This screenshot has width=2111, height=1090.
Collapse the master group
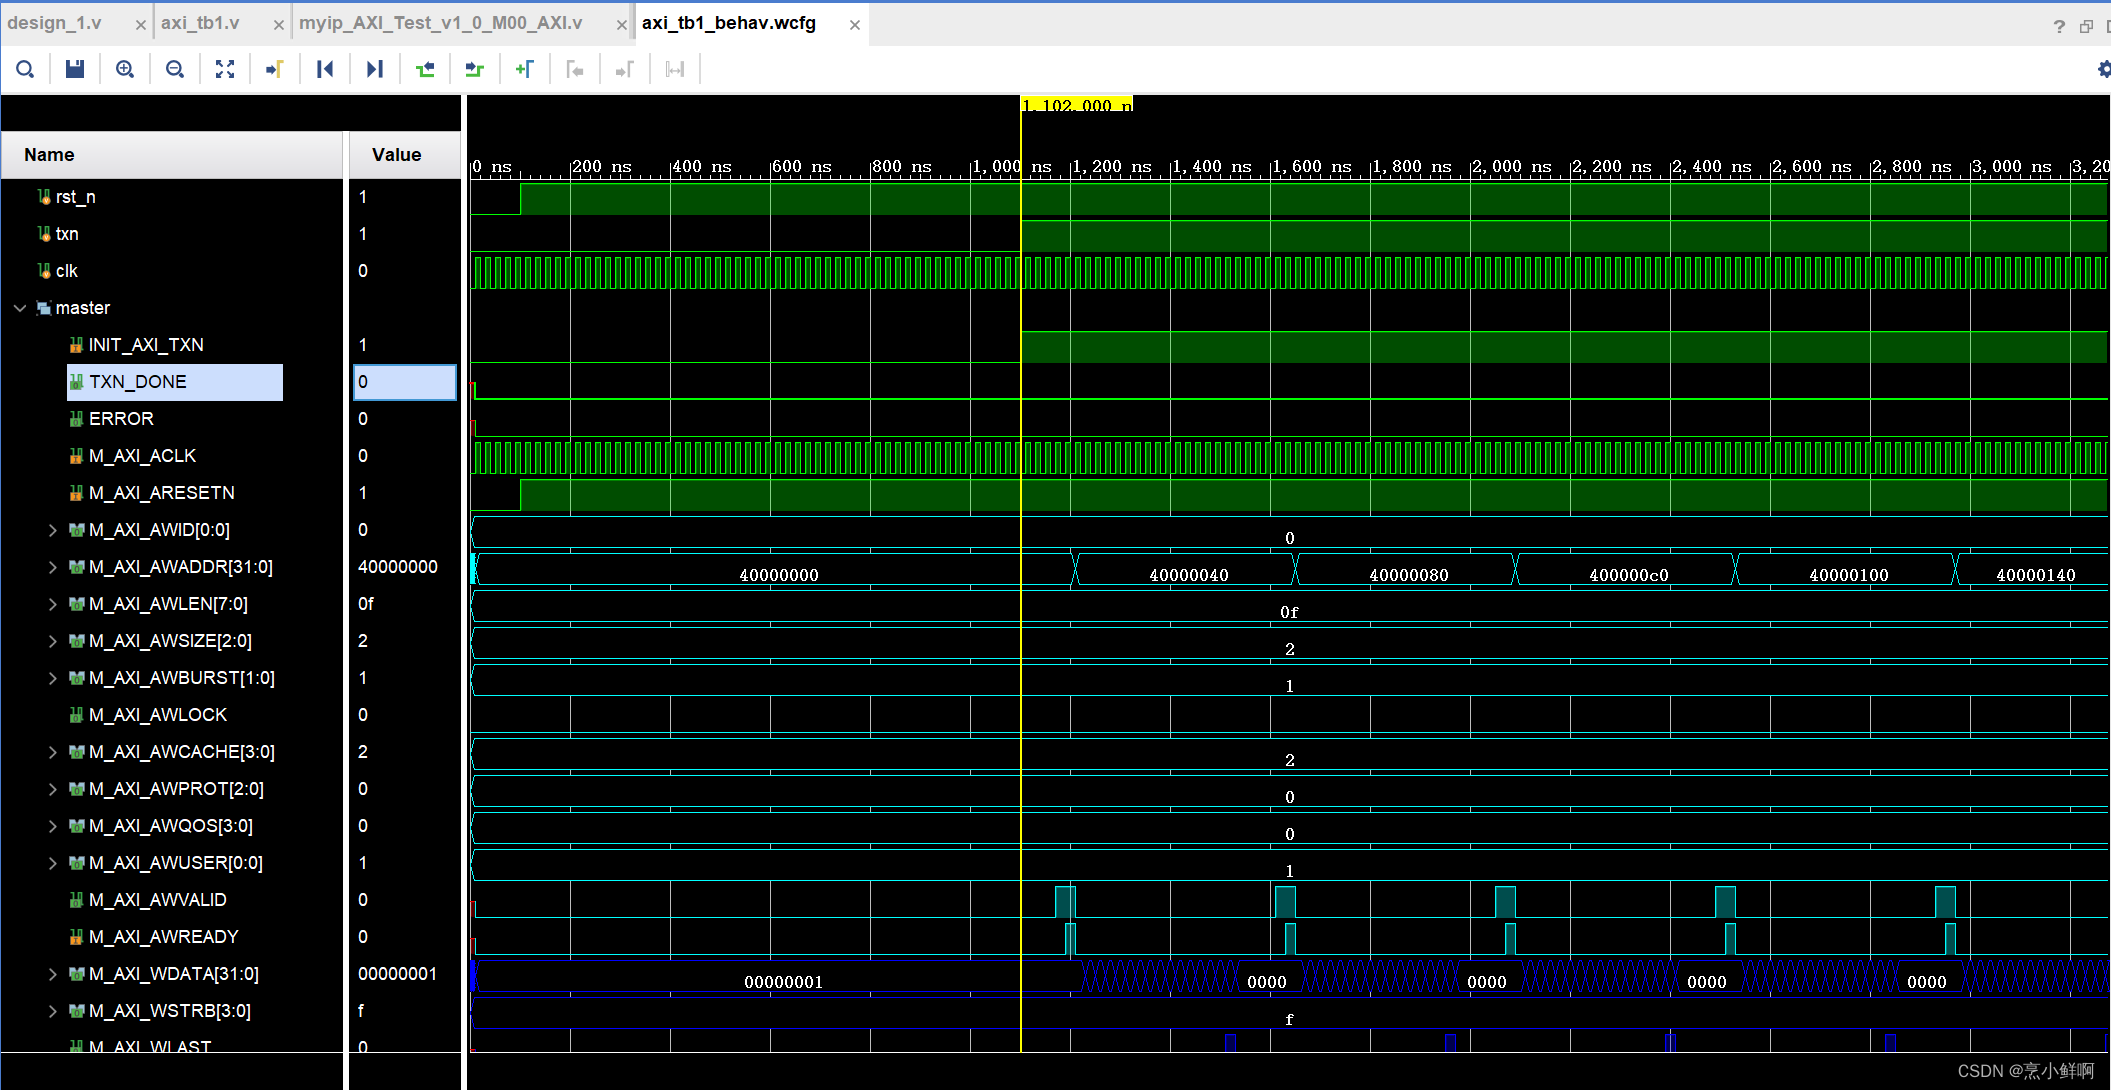coord(20,308)
